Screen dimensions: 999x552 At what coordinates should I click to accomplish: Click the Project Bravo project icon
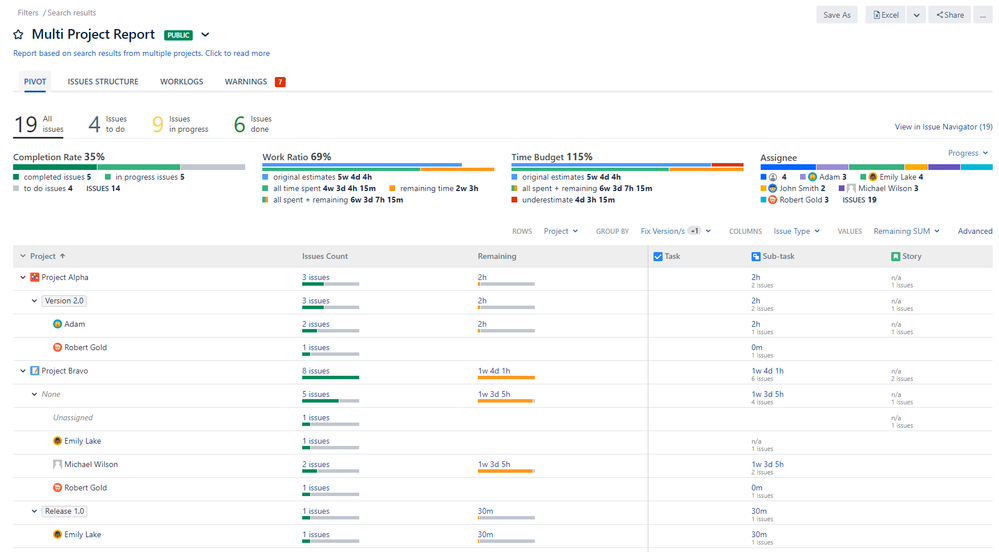pos(35,371)
